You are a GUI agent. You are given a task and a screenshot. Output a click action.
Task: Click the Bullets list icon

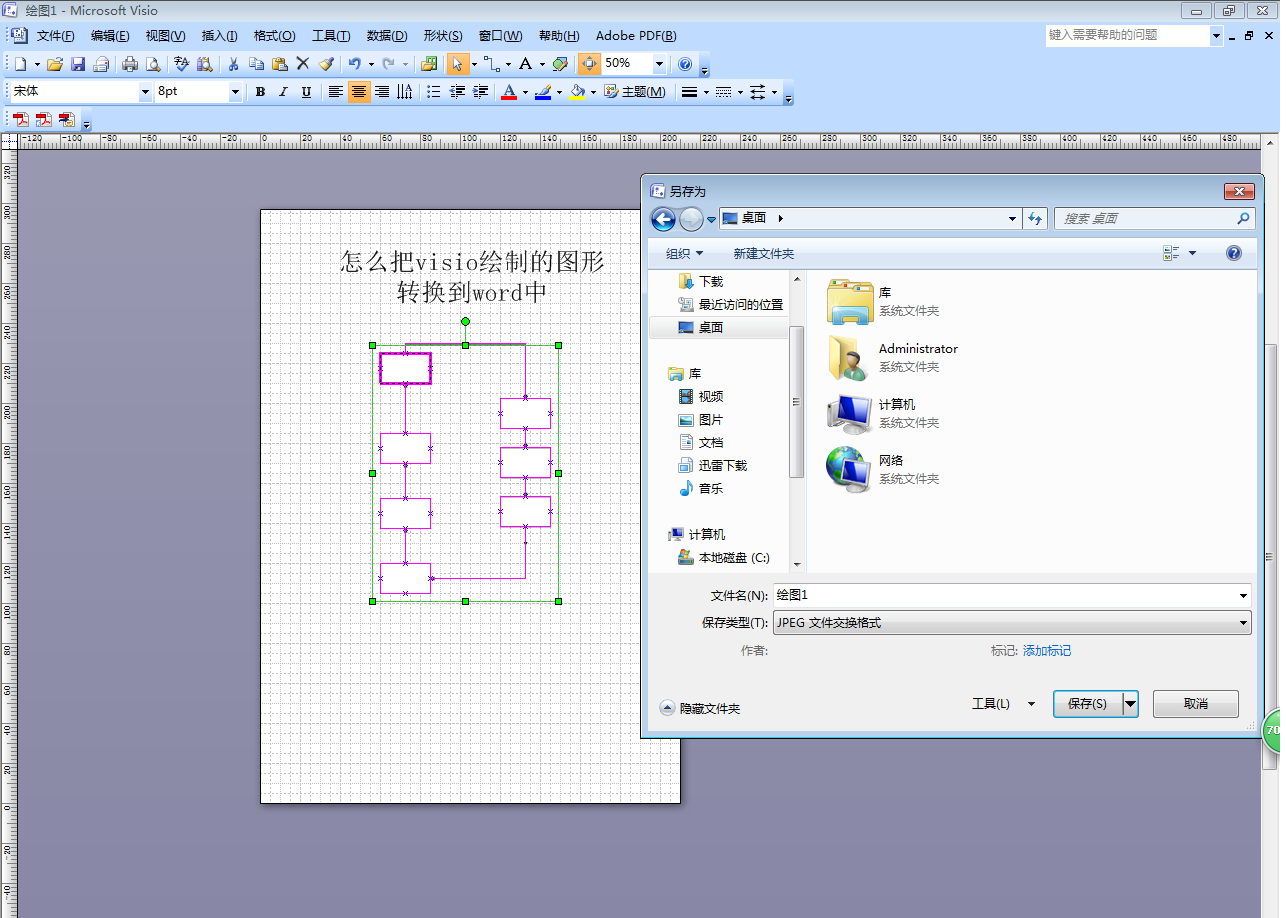coord(433,92)
